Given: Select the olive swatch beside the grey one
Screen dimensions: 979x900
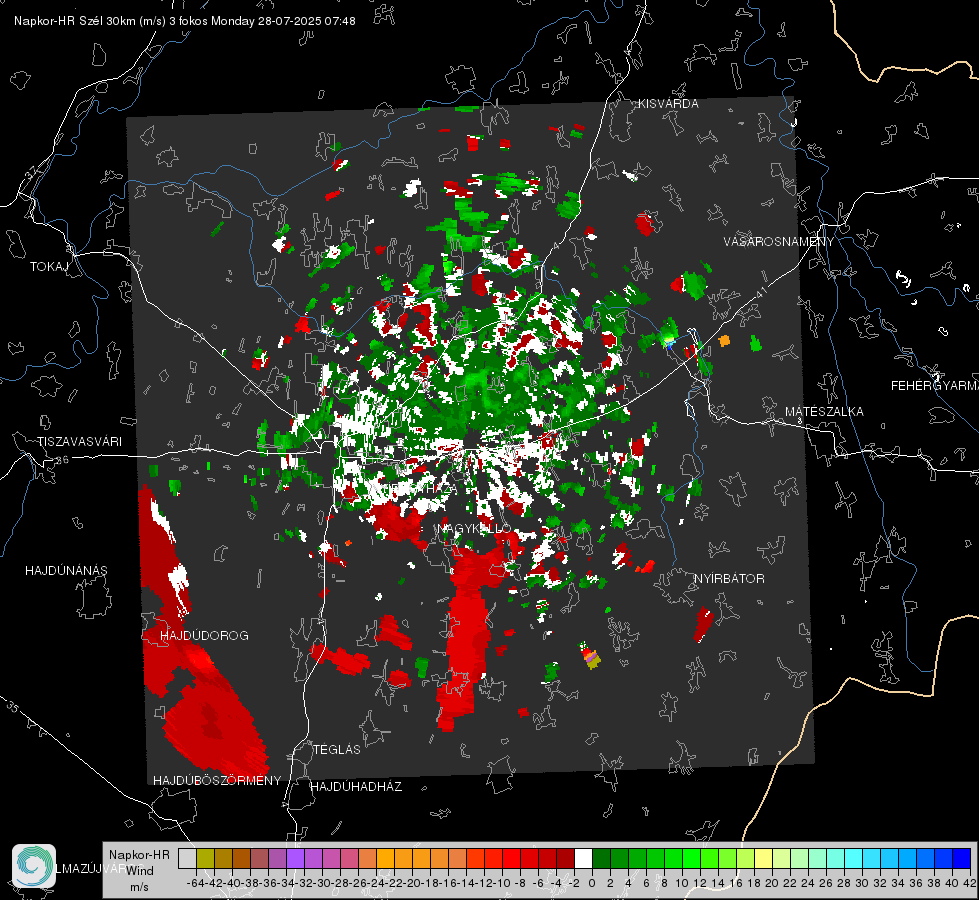Looking at the screenshot, I should coord(205,858).
